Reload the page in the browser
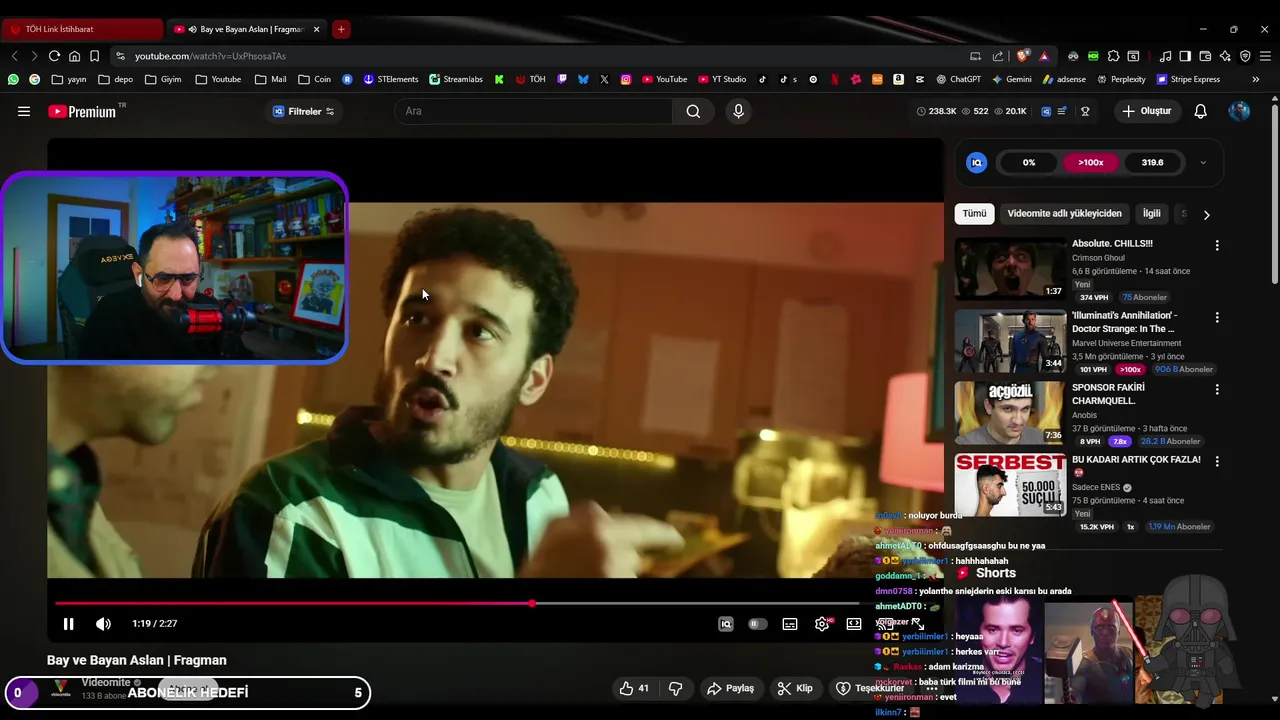The image size is (1280, 720). tap(54, 56)
